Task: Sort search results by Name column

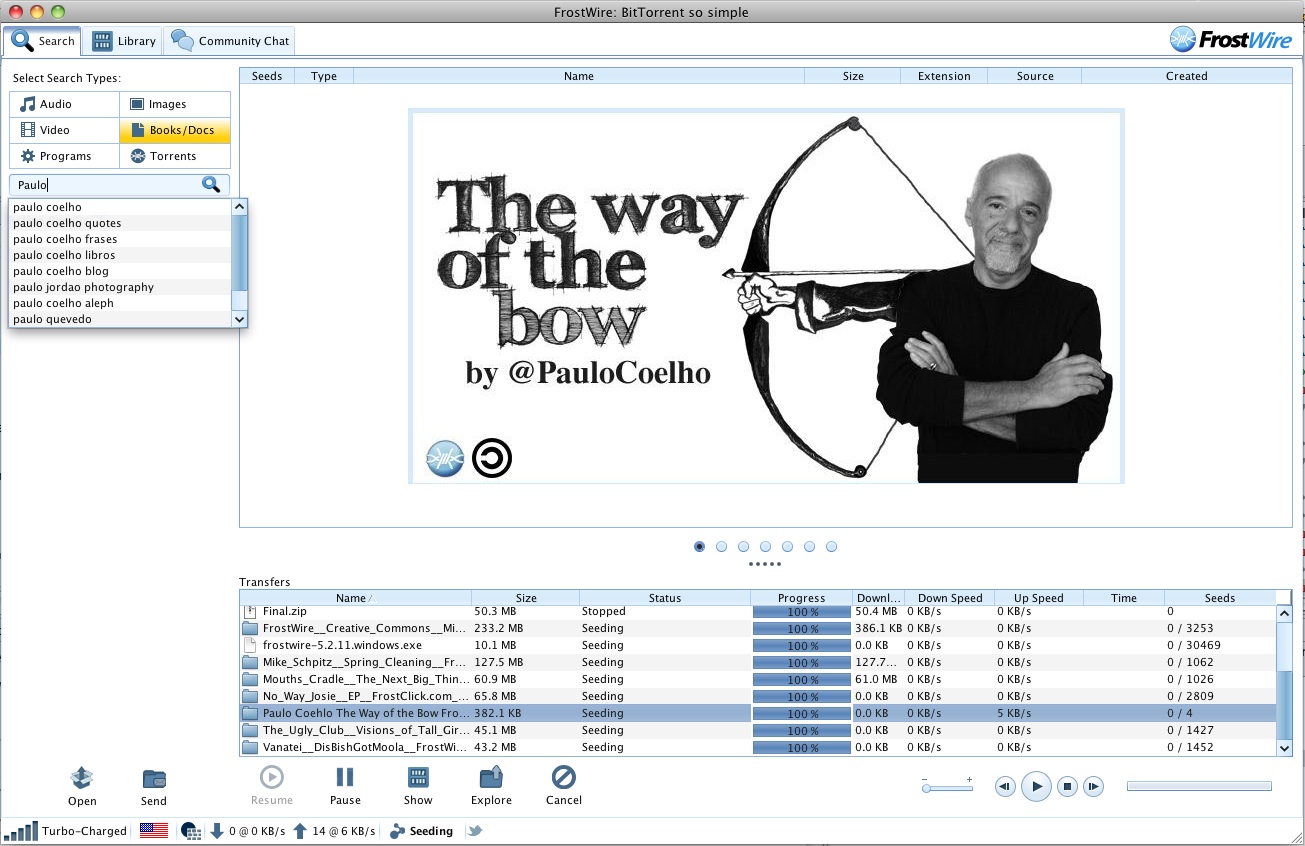Action: (x=579, y=76)
